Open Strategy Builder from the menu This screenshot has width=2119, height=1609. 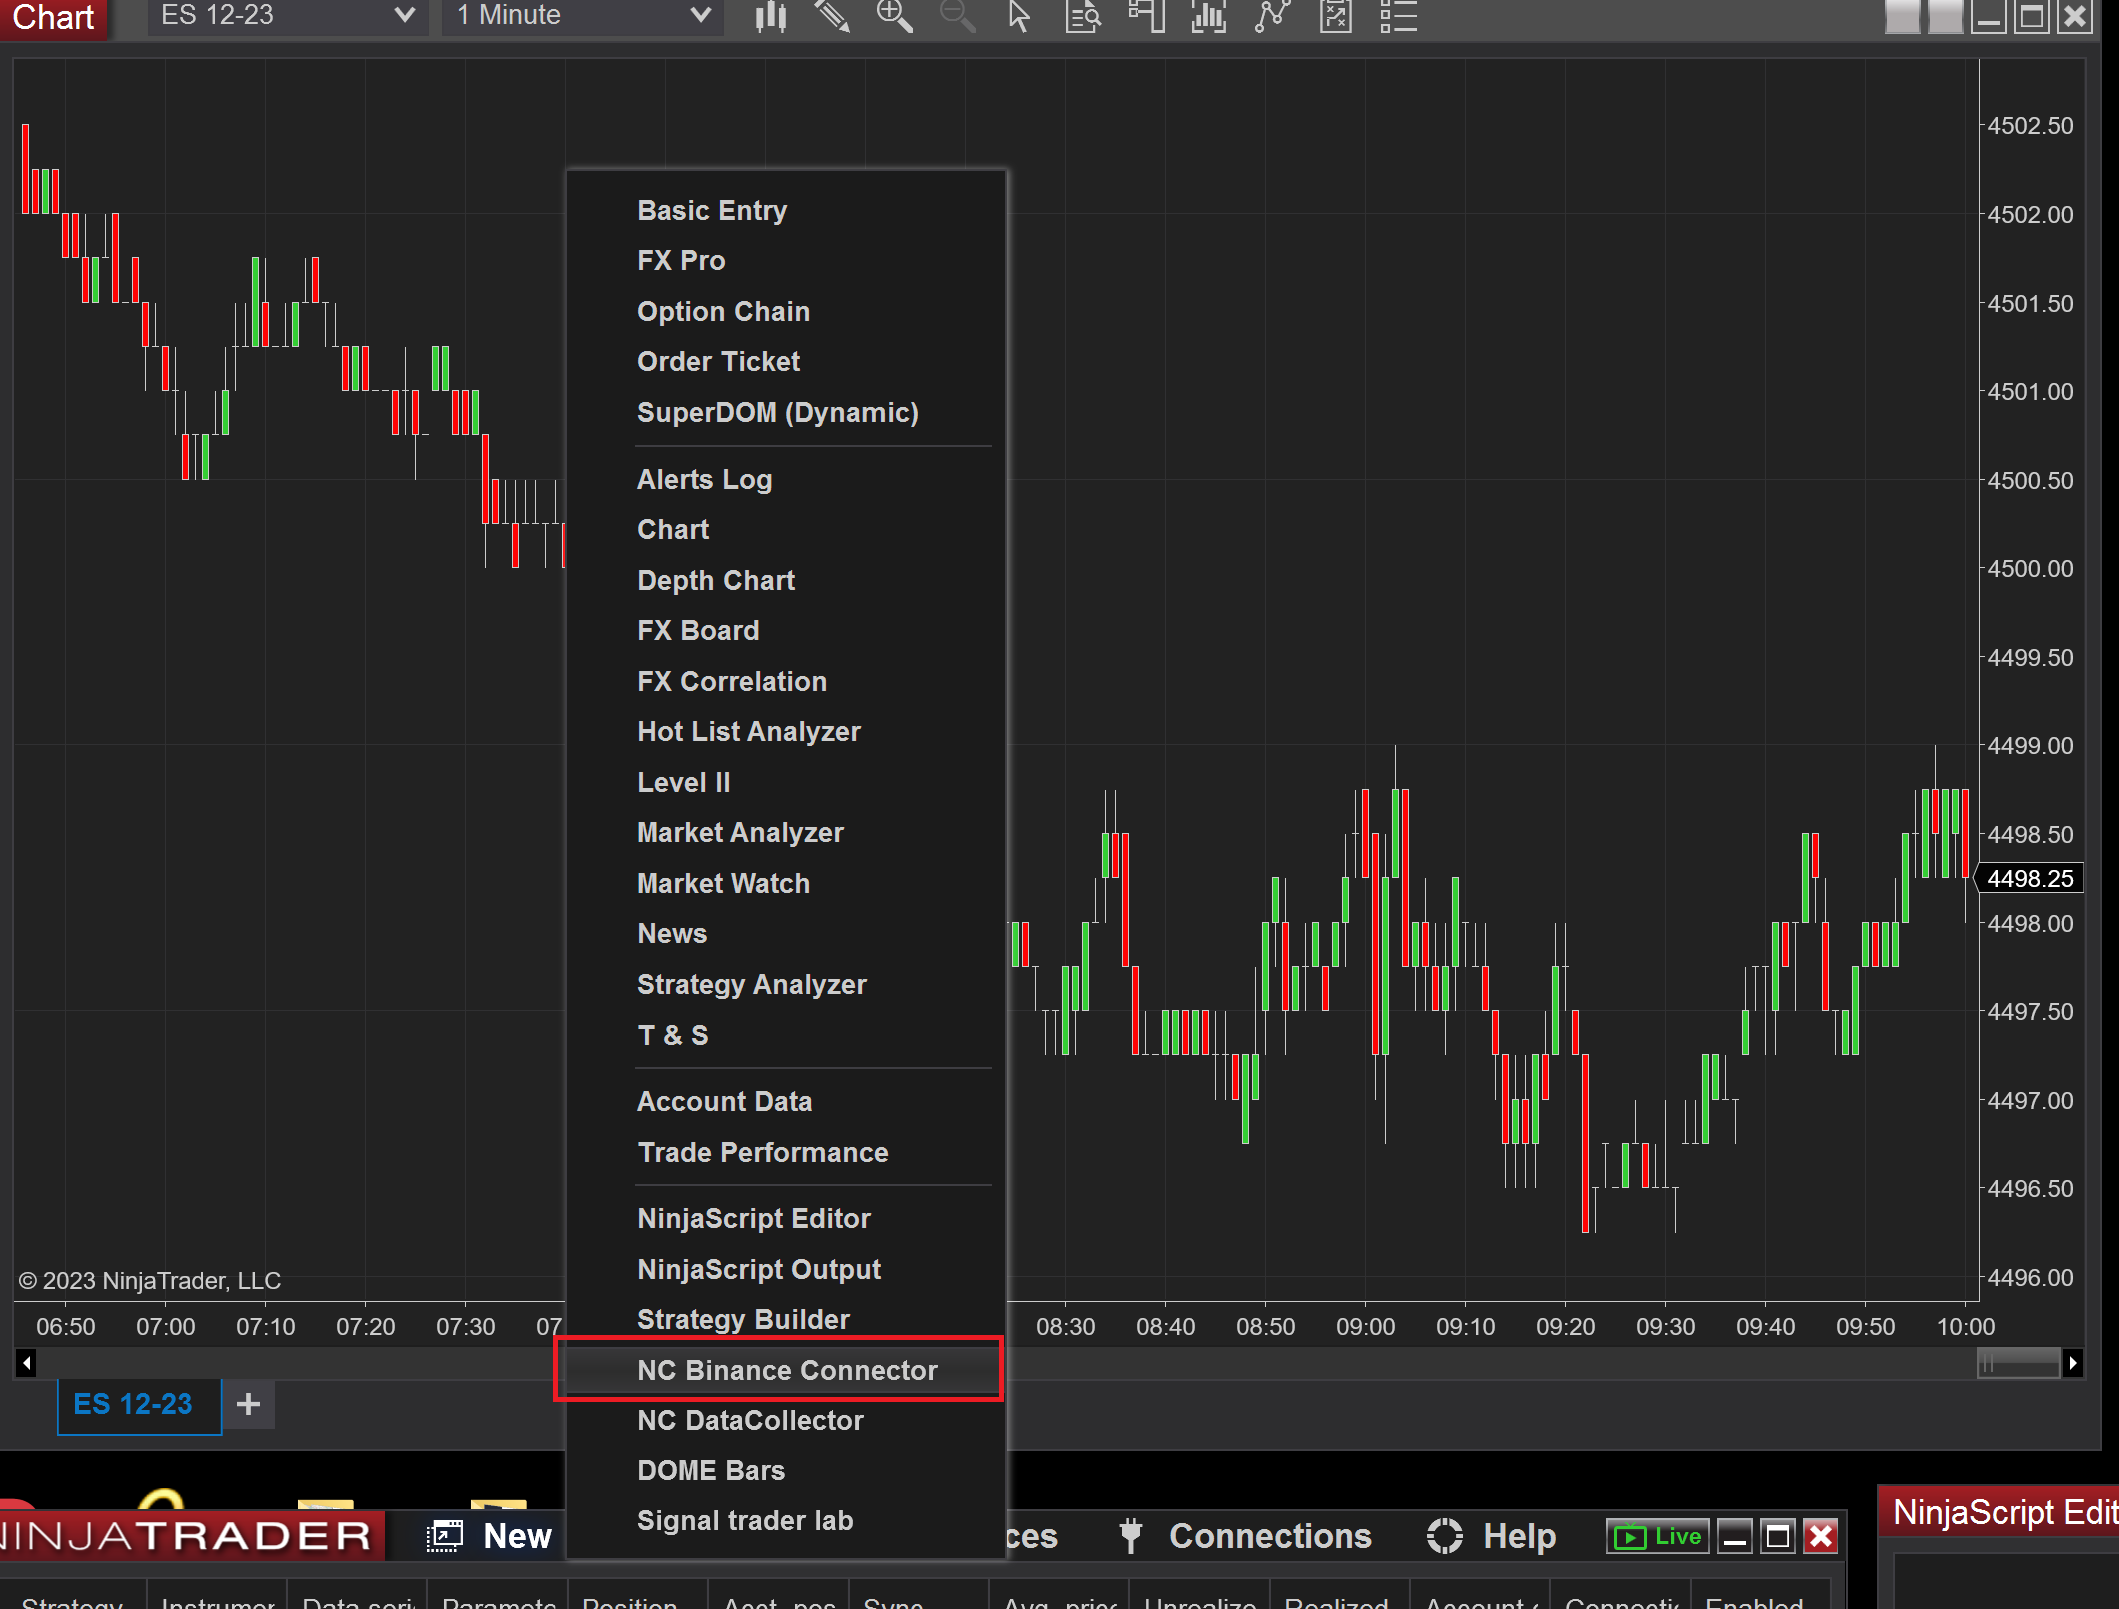[x=743, y=1319]
